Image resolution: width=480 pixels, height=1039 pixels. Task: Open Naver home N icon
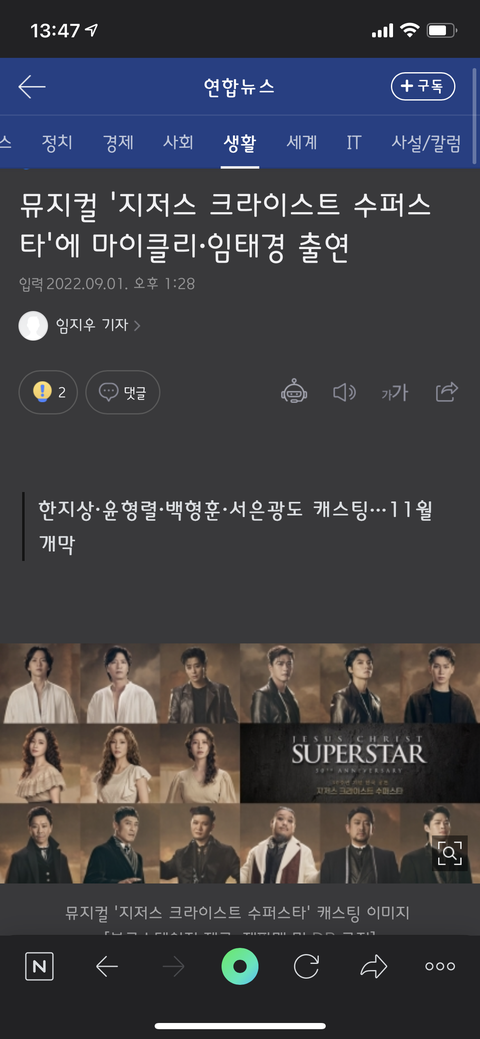coord(39,967)
